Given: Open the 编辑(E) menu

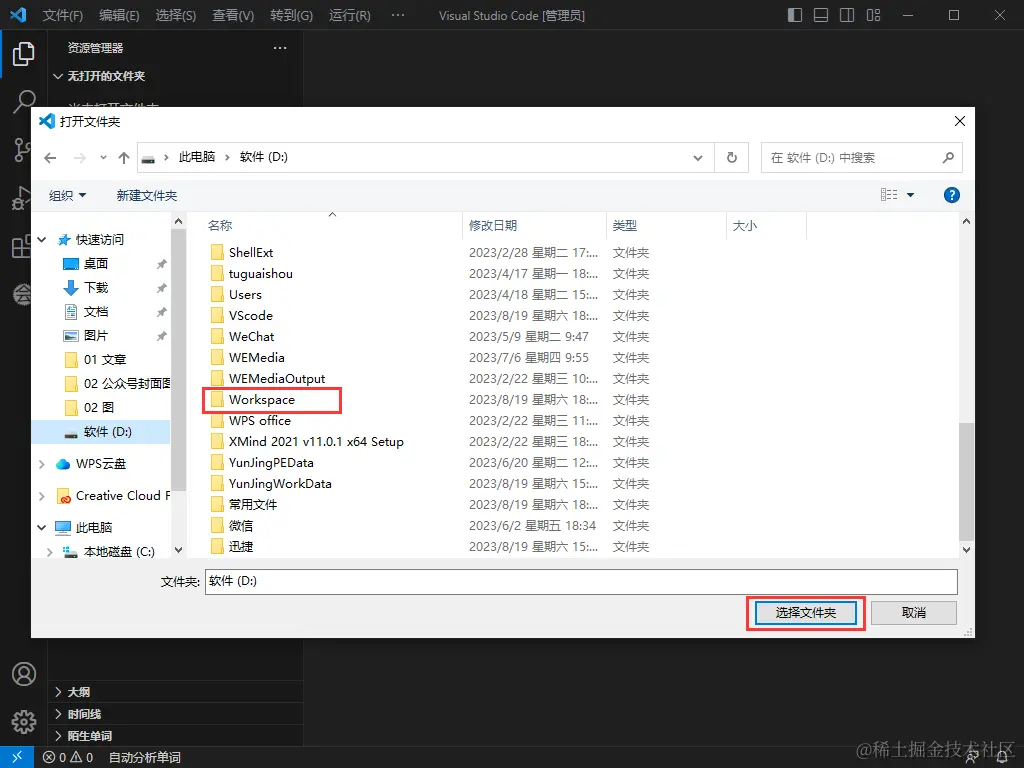Looking at the screenshot, I should (x=119, y=15).
